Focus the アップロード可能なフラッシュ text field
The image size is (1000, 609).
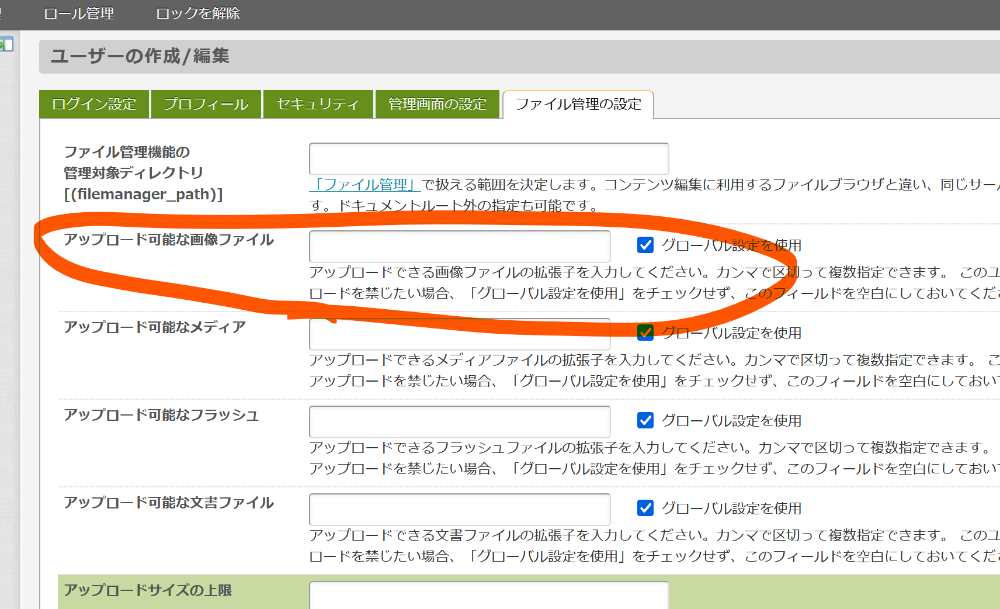pos(459,421)
